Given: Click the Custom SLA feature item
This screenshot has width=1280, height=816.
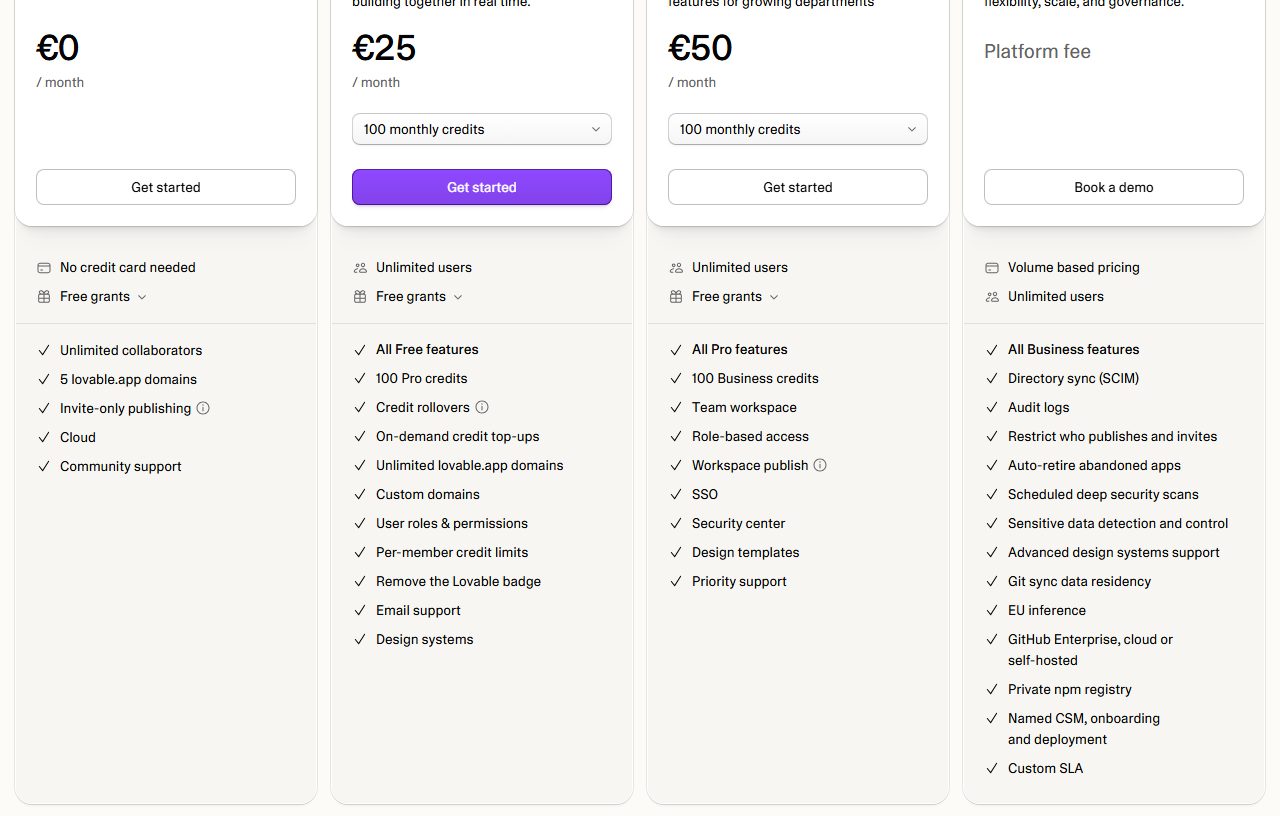Looking at the screenshot, I should click(x=1045, y=768).
